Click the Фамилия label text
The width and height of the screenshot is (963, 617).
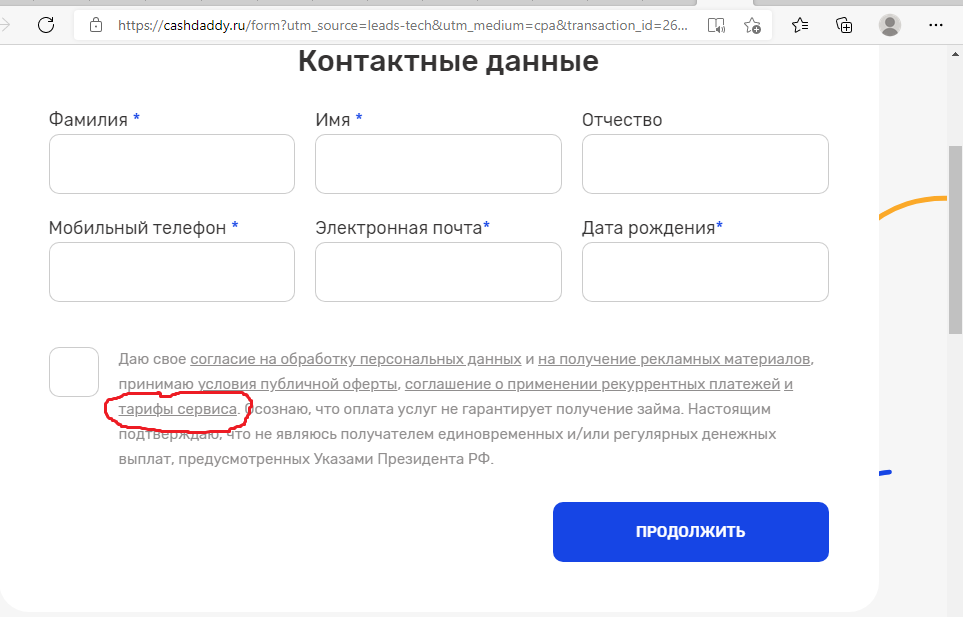(88, 119)
